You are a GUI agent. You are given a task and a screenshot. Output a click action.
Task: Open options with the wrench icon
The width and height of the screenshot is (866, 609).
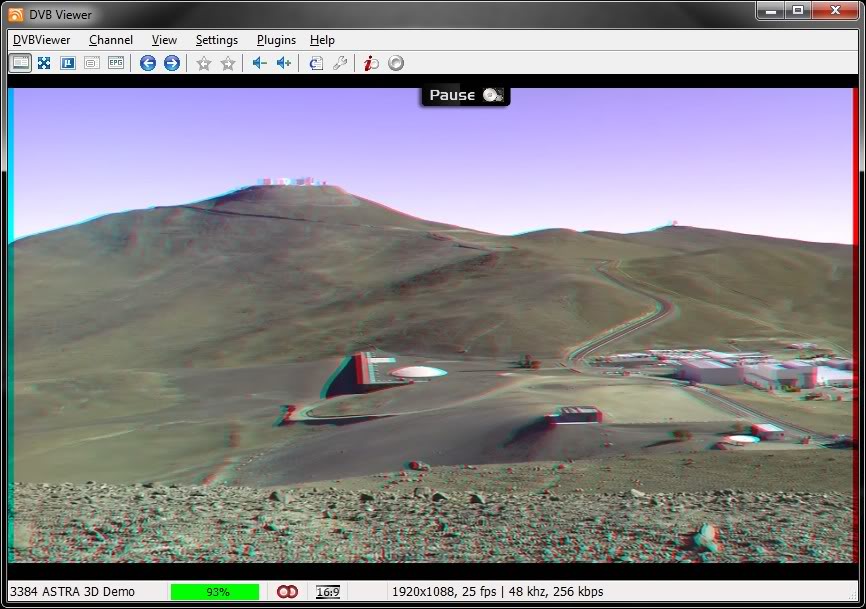point(340,63)
